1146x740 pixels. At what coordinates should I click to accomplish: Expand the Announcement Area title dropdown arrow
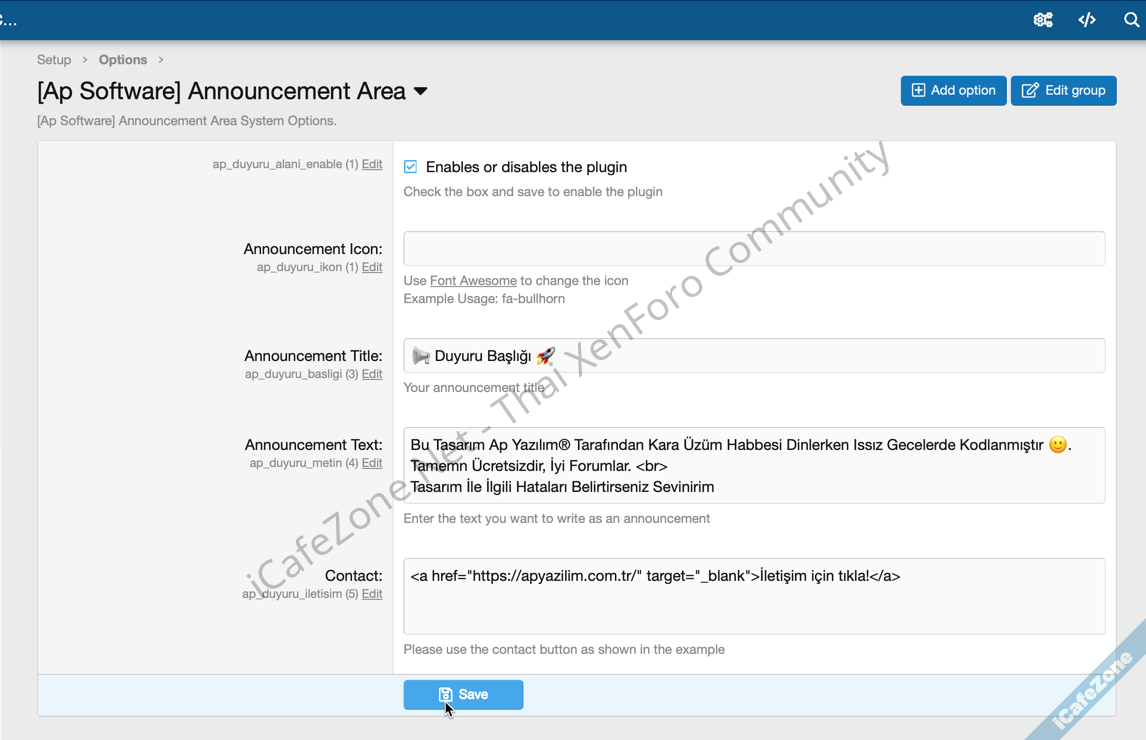[421, 91]
